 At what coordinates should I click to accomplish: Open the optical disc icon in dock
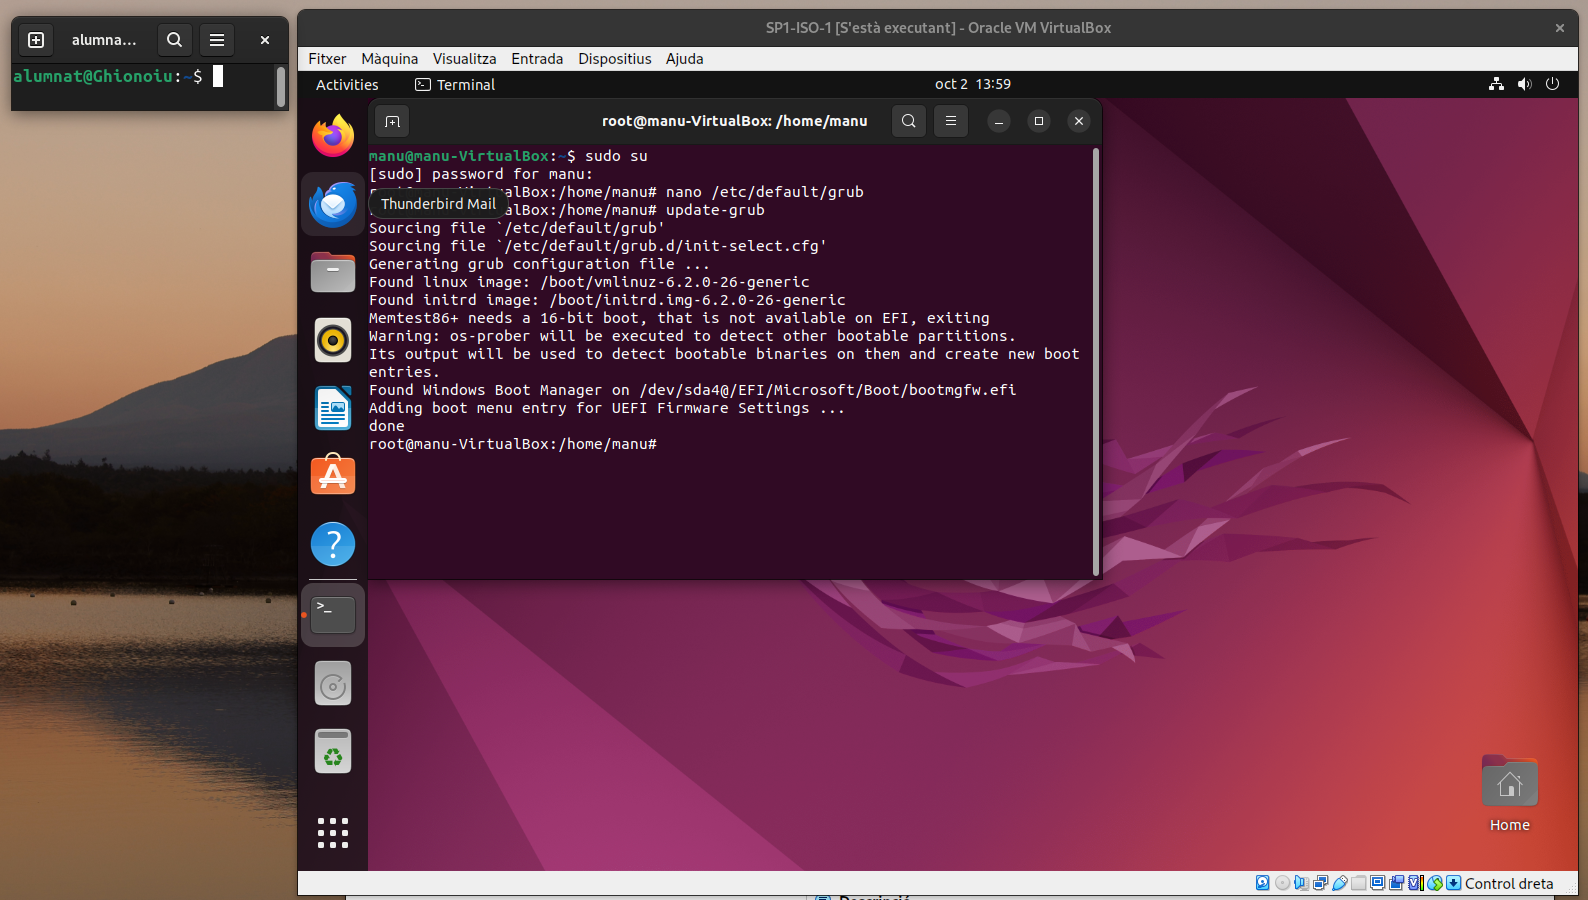tap(333, 684)
